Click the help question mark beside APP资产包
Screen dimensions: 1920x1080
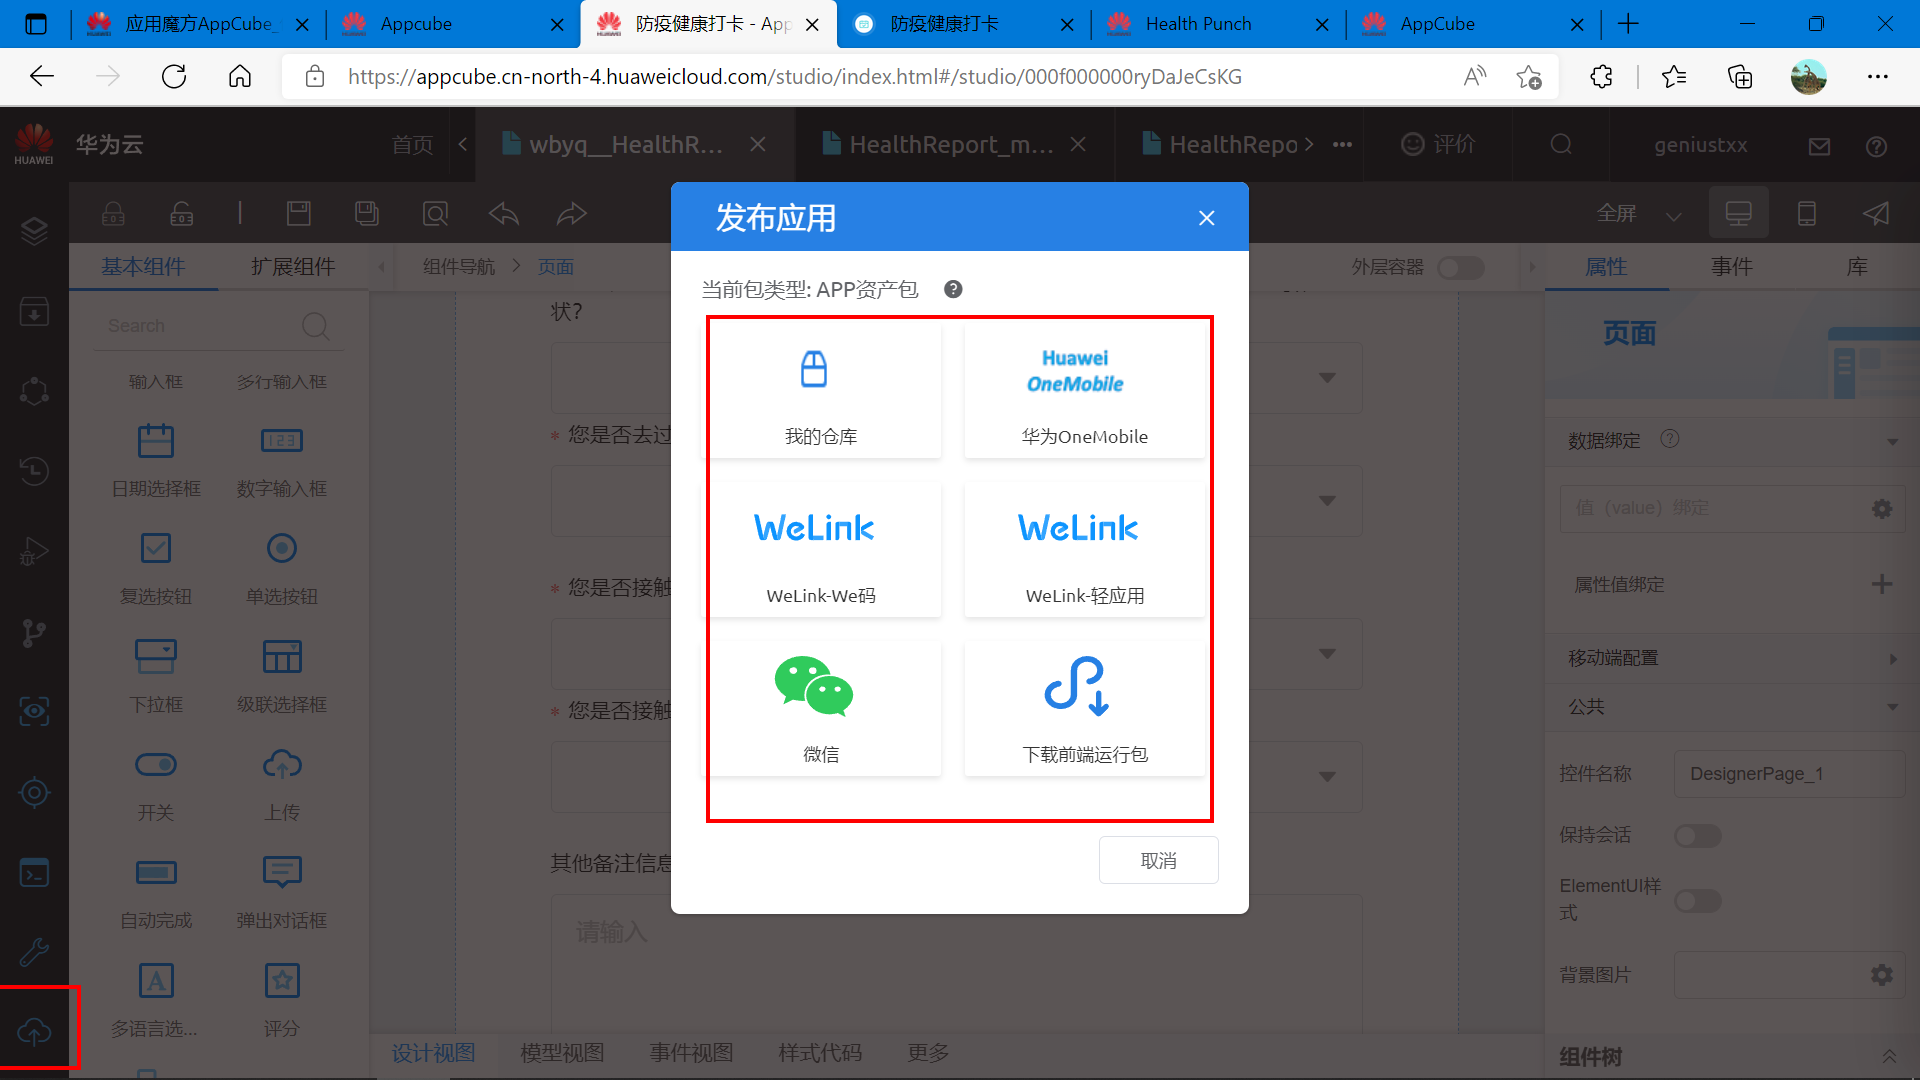coord(953,289)
